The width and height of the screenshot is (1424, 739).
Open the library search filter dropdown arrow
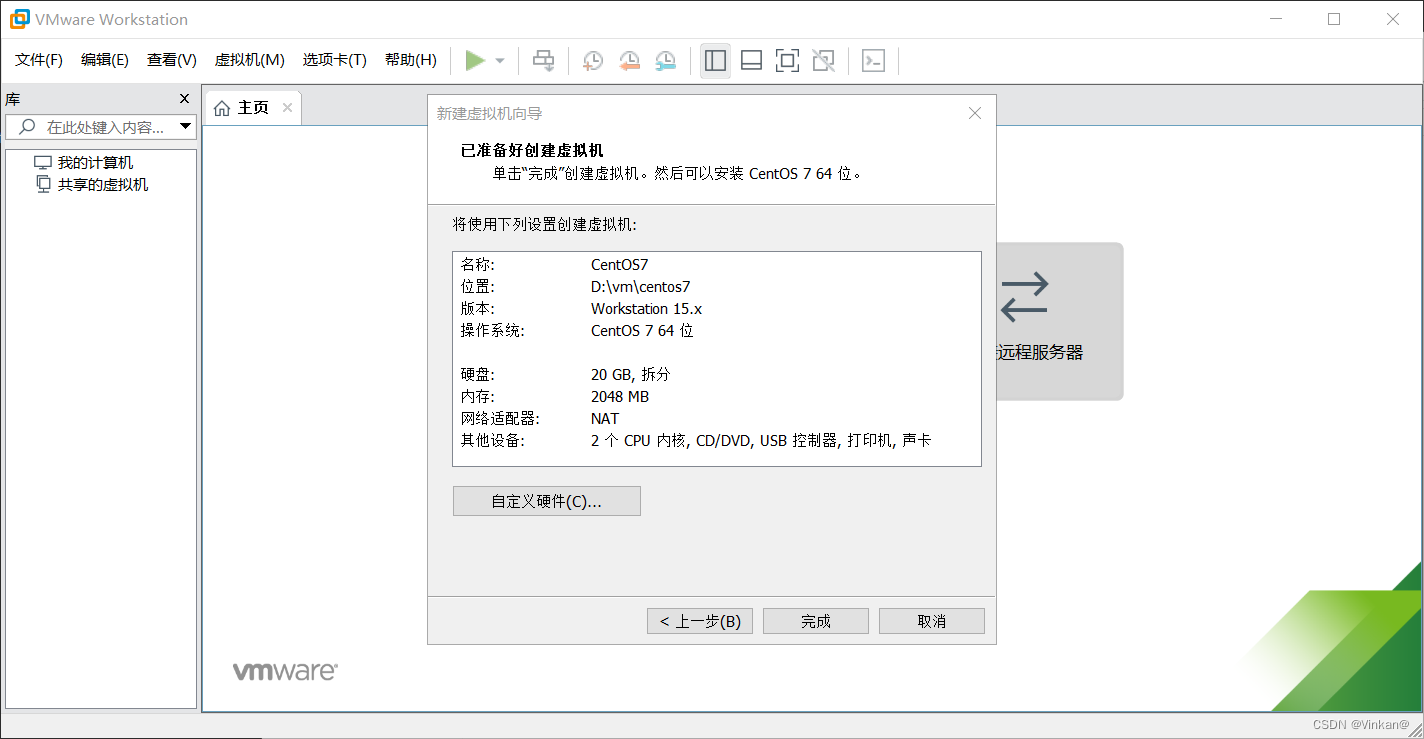tap(186, 126)
